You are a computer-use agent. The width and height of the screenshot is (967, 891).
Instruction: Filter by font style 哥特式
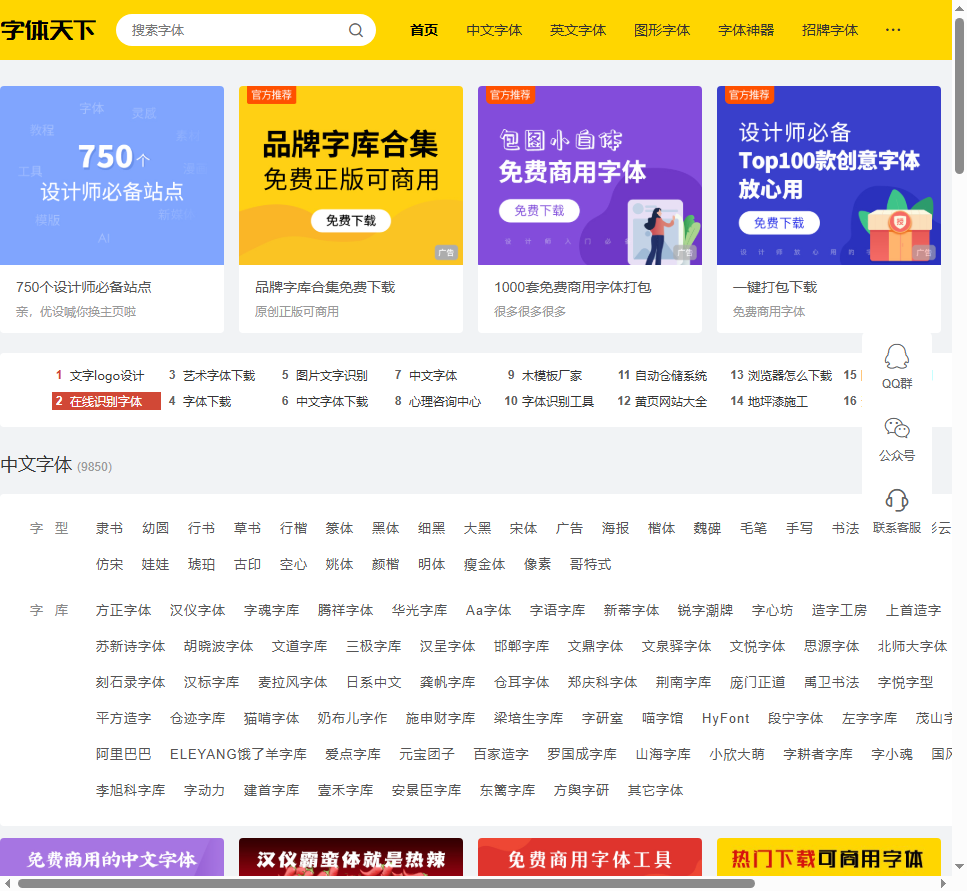(x=590, y=564)
